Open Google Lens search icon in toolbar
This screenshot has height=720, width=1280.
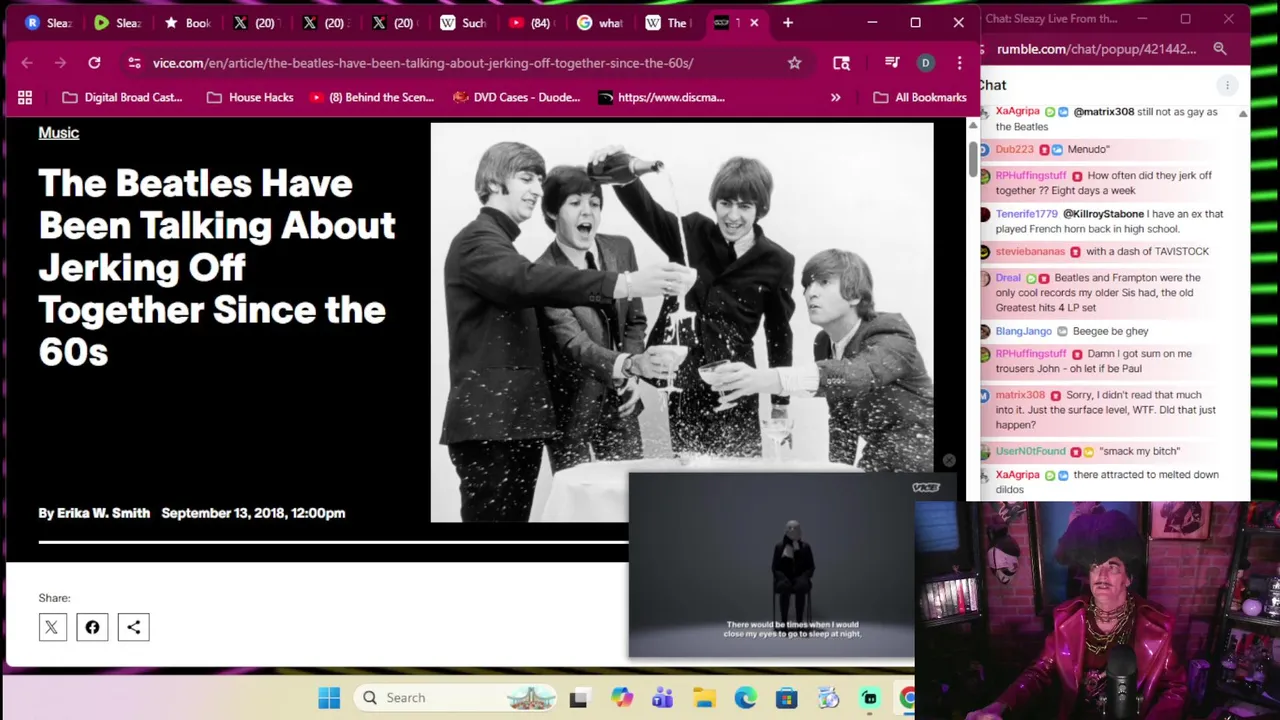coord(841,63)
